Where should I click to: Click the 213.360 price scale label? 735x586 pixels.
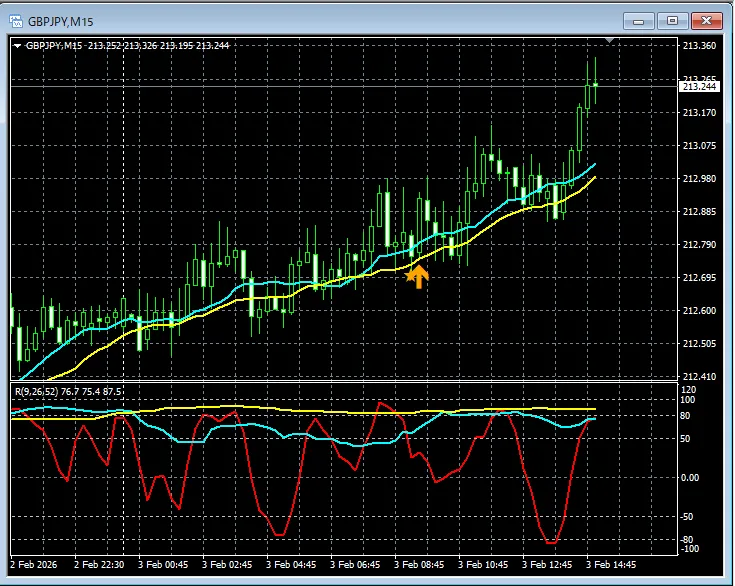[x=699, y=46]
